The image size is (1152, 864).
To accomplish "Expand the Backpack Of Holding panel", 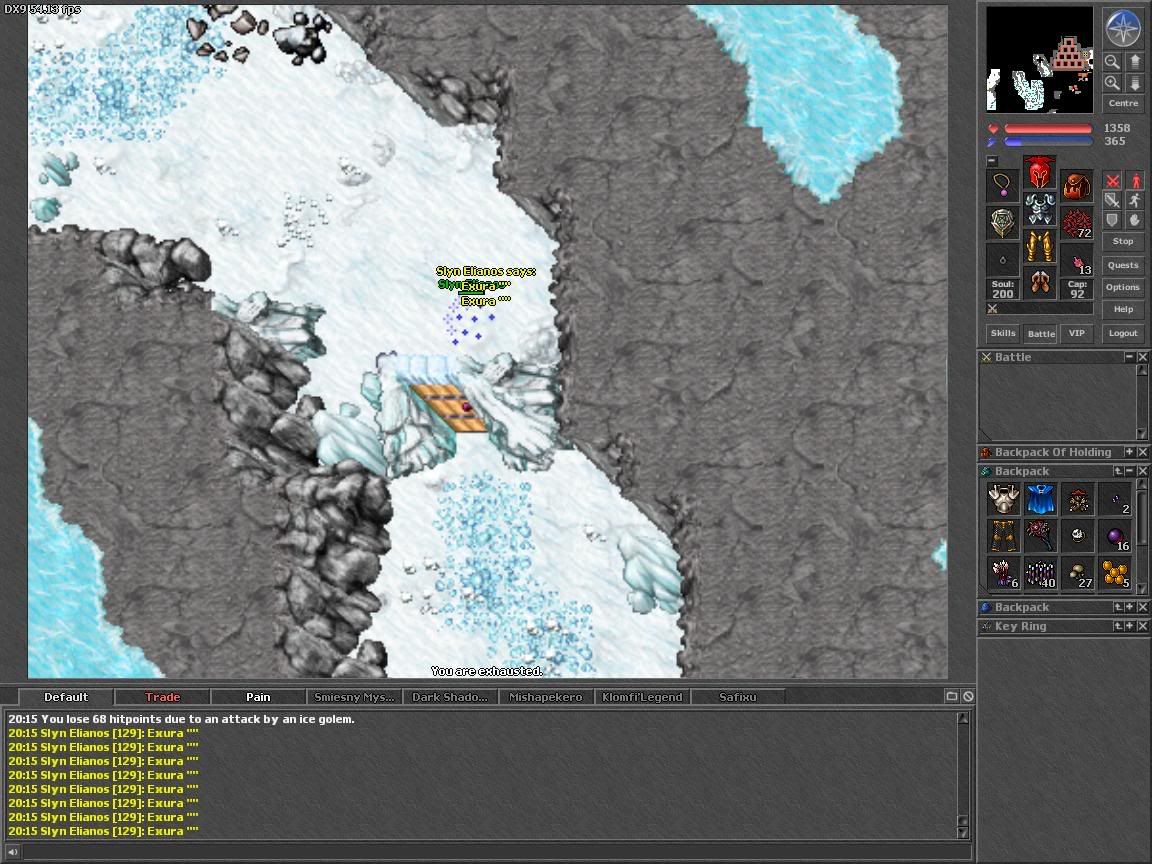I will (1129, 452).
